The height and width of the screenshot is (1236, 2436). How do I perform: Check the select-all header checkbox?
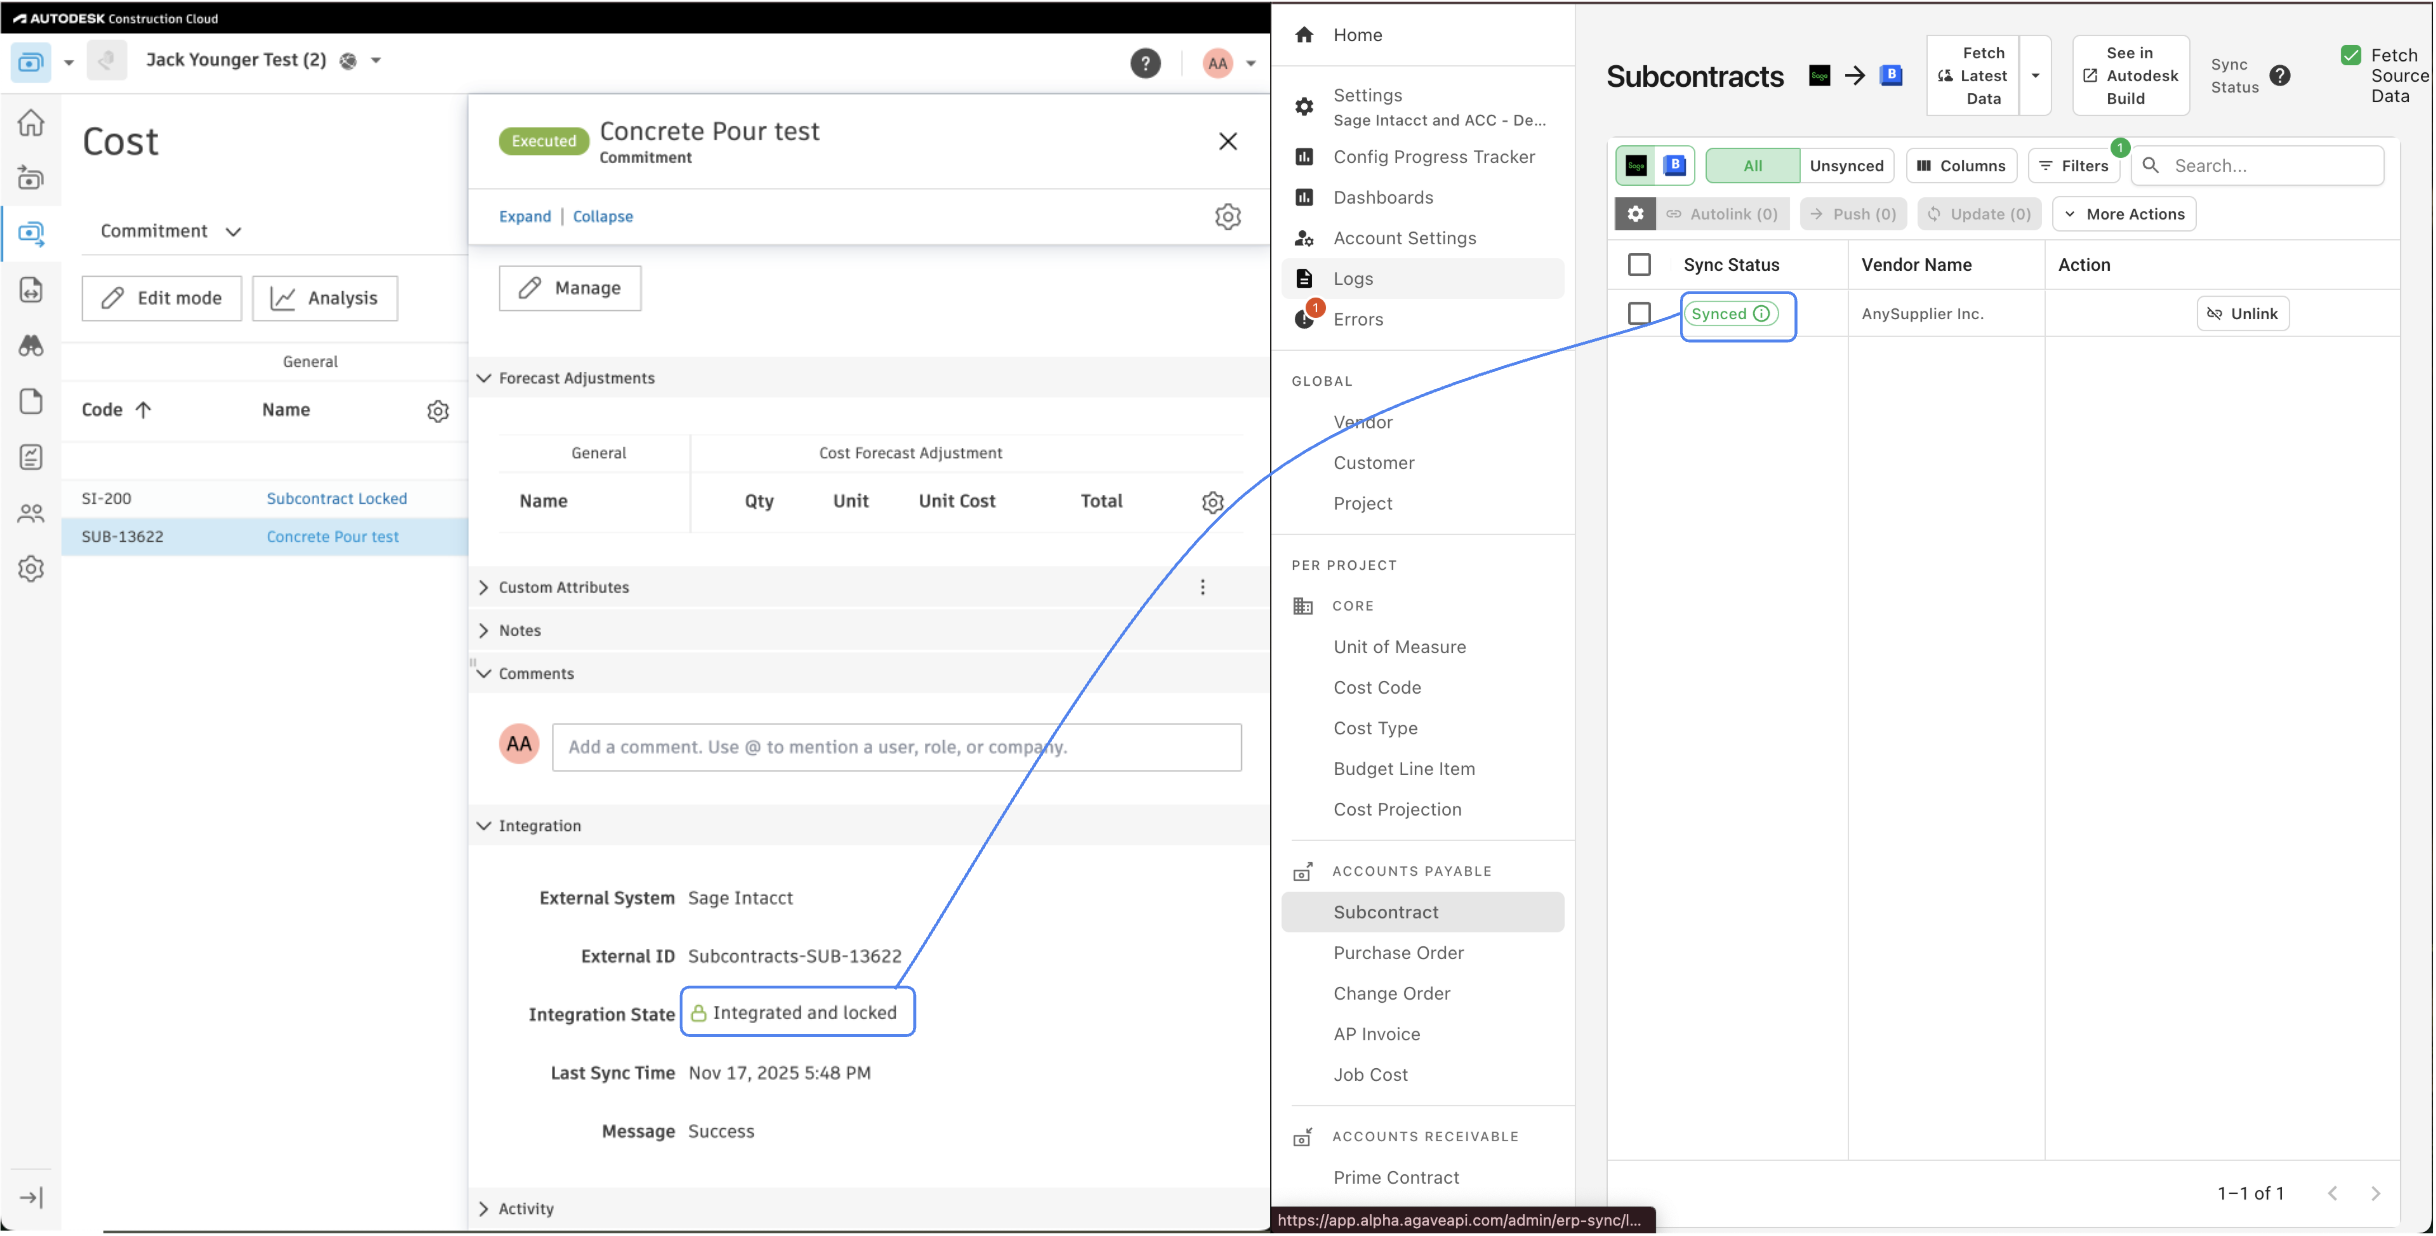click(1639, 265)
